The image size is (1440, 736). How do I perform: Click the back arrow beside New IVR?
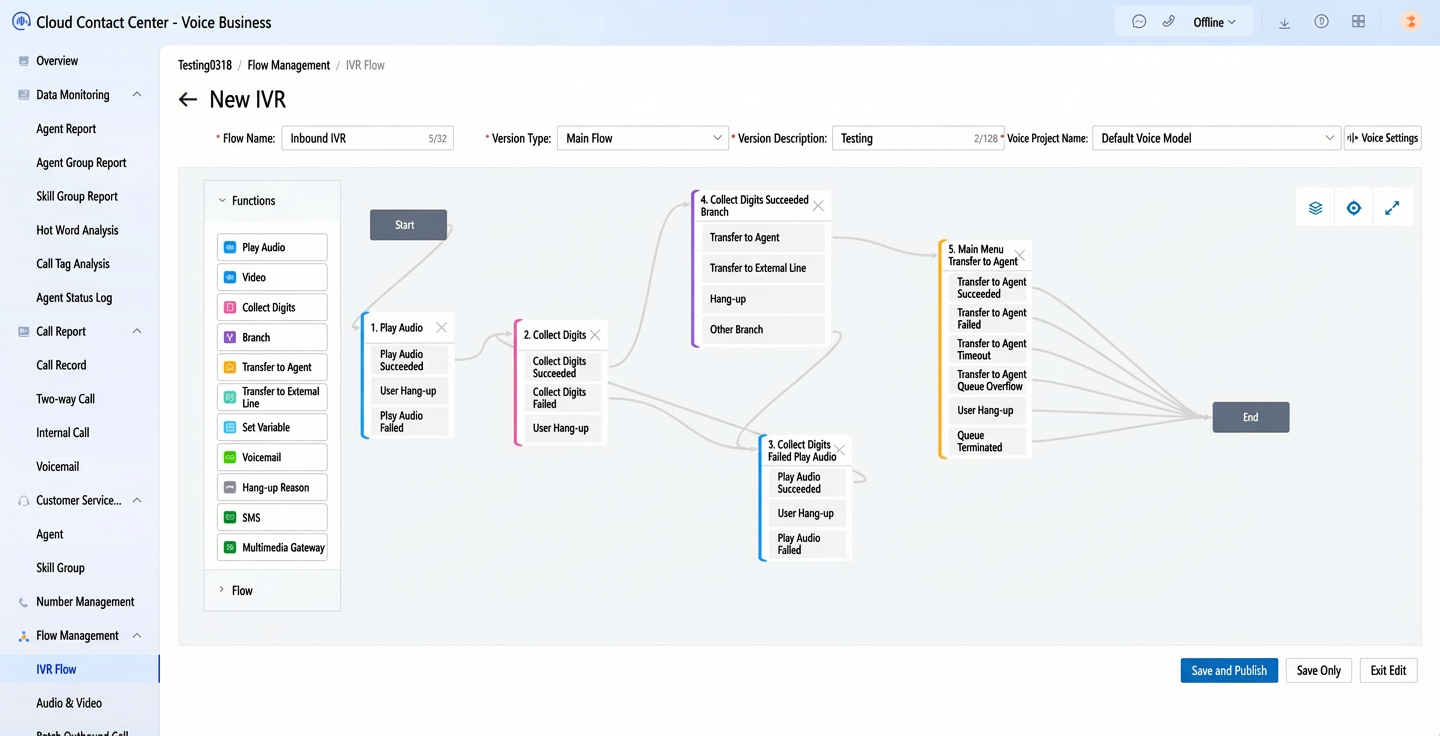point(187,100)
